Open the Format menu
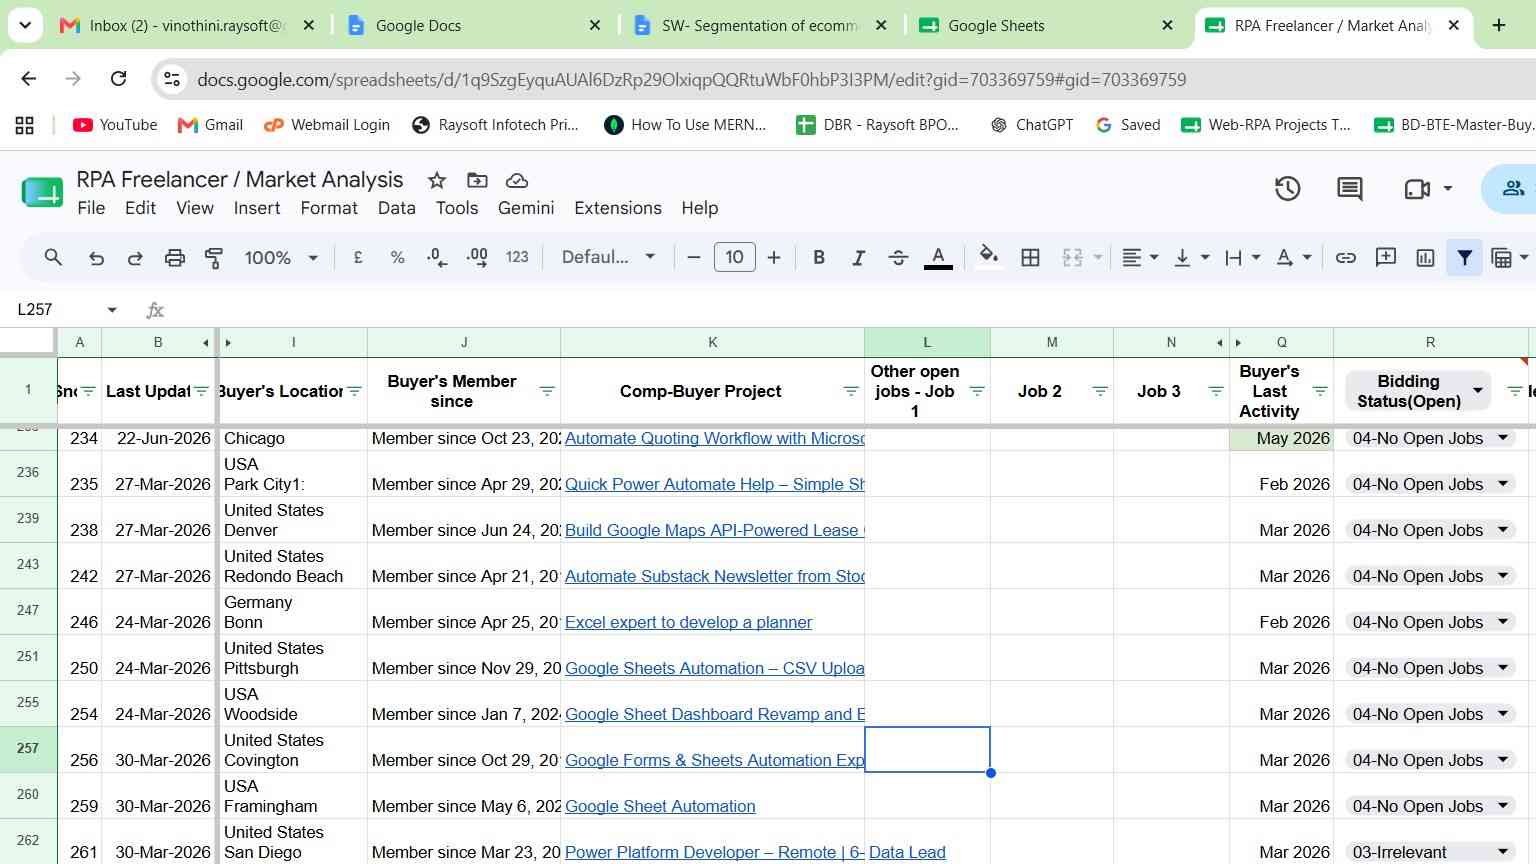This screenshot has height=864, width=1536. click(328, 208)
